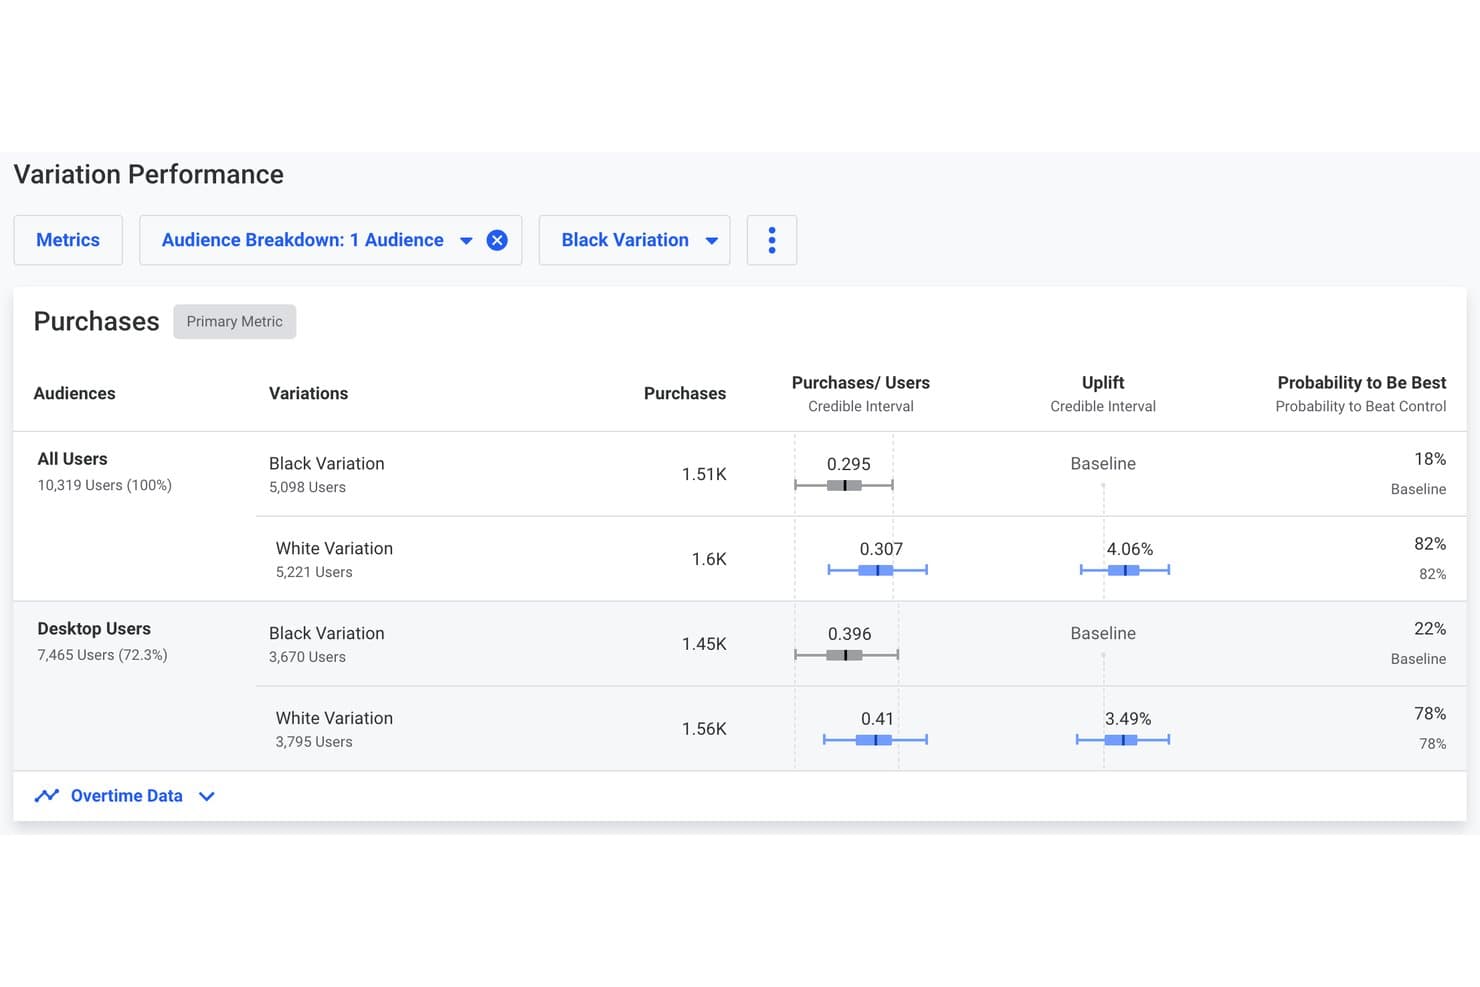Click the 82% probability to be best
This screenshot has height=987, width=1480.
click(x=1430, y=544)
